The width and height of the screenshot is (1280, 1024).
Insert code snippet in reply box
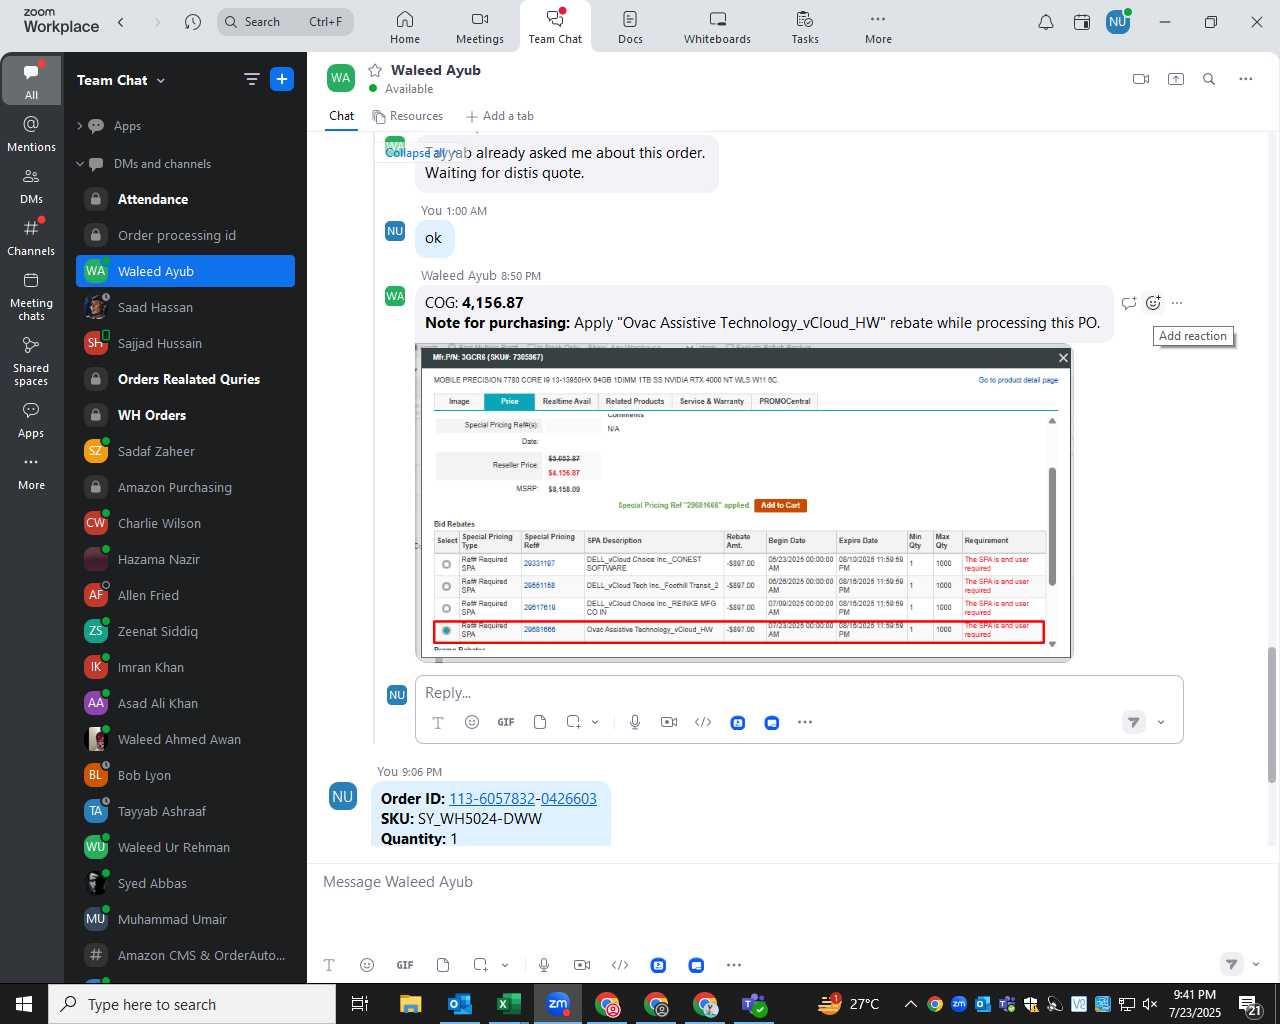703,722
